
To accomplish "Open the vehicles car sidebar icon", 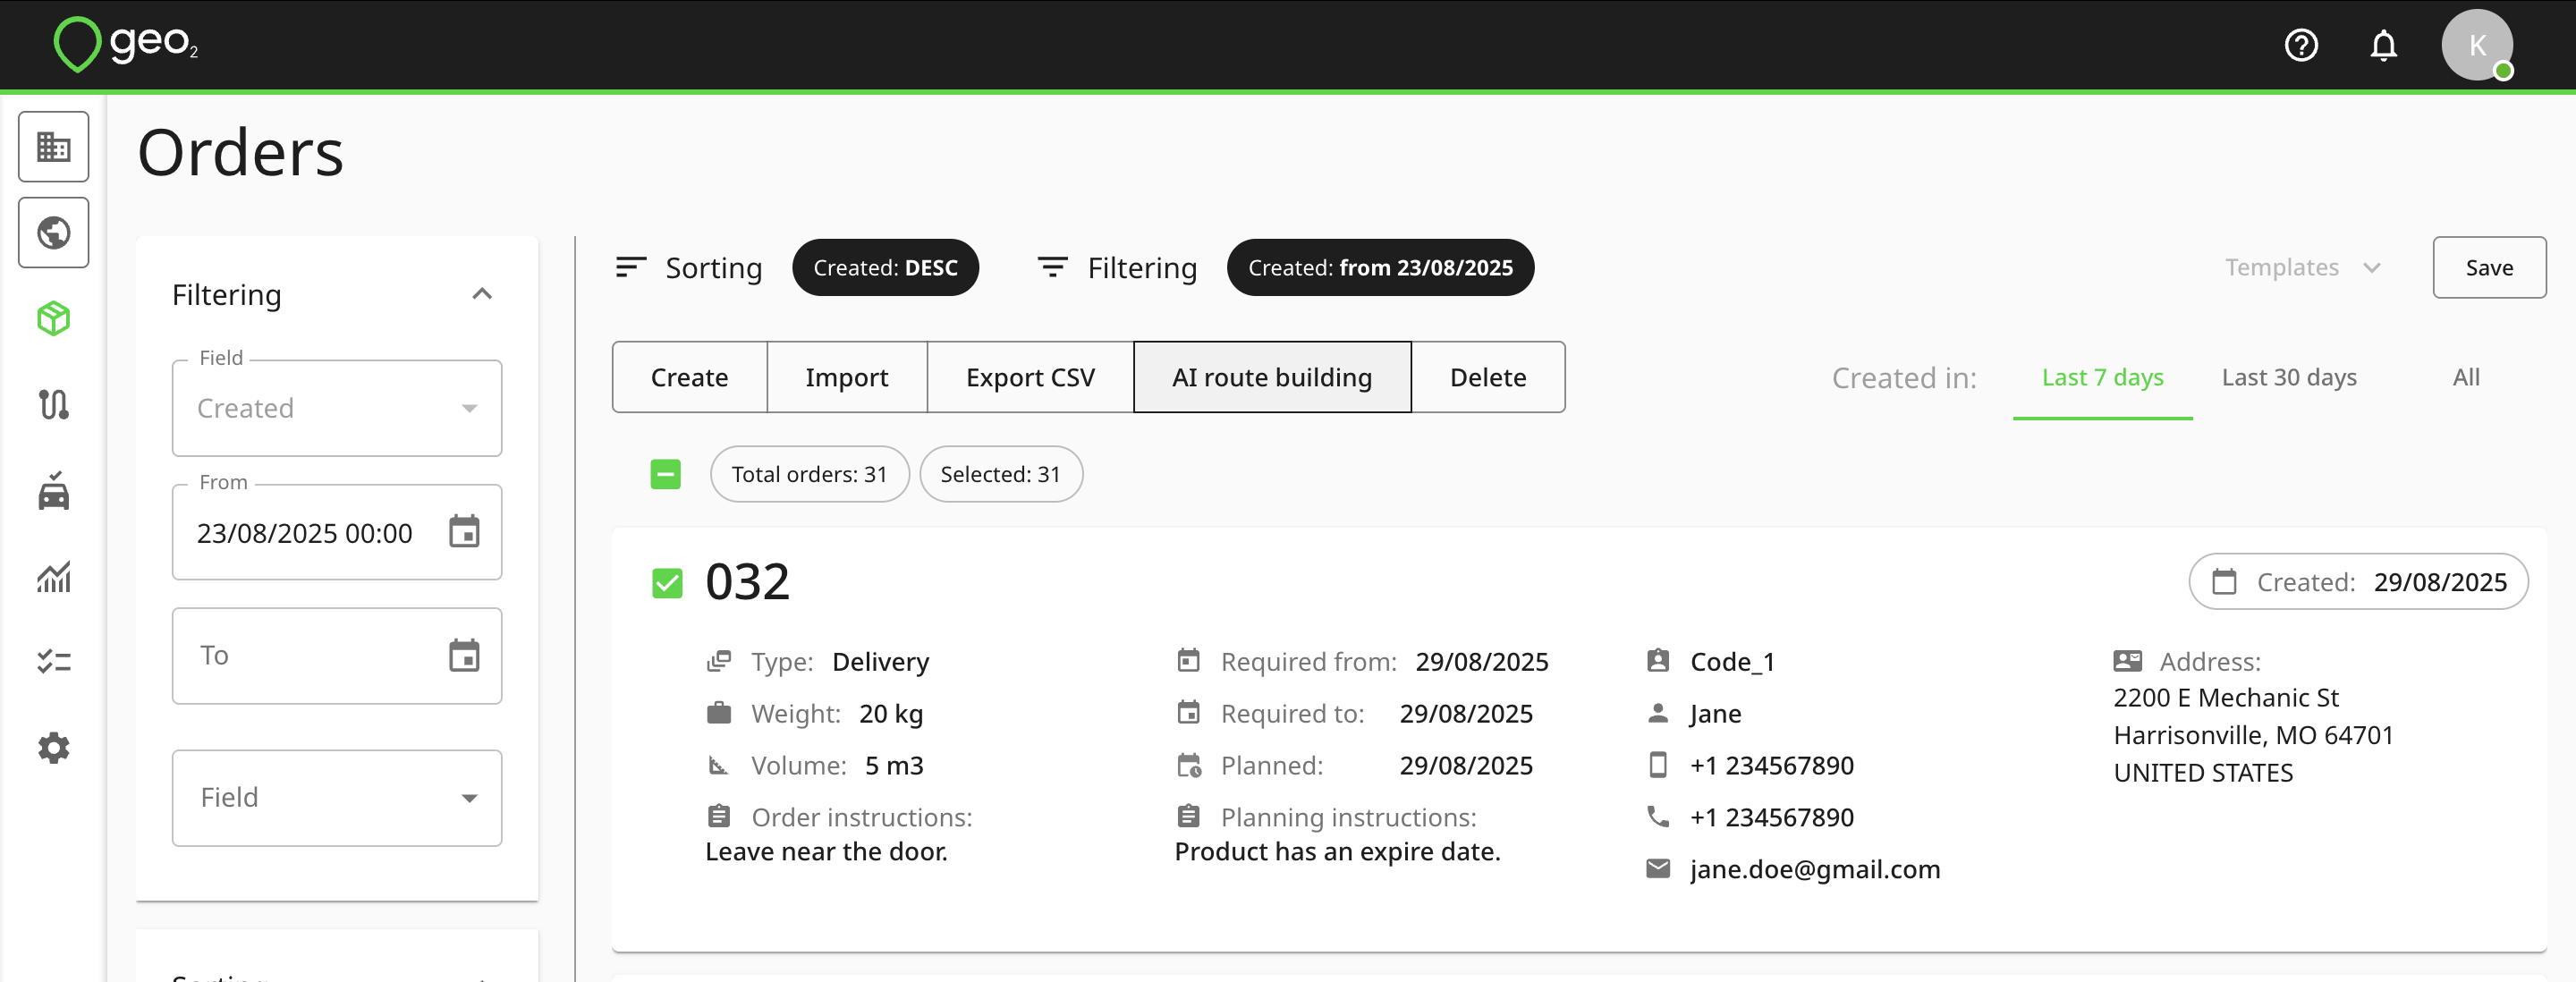I will [x=54, y=491].
